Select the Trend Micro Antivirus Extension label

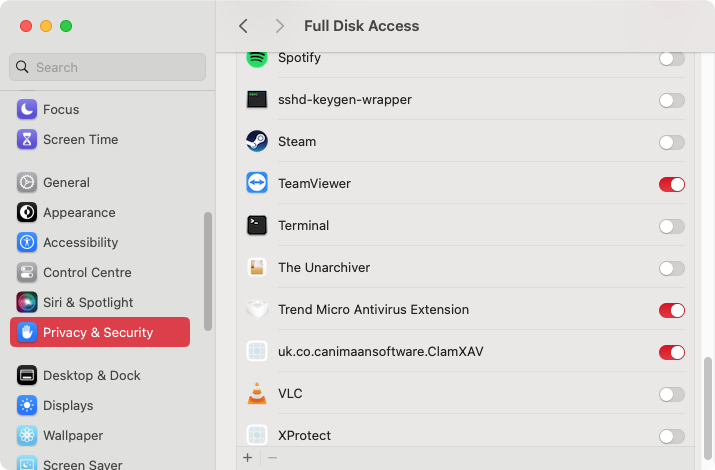pos(373,310)
